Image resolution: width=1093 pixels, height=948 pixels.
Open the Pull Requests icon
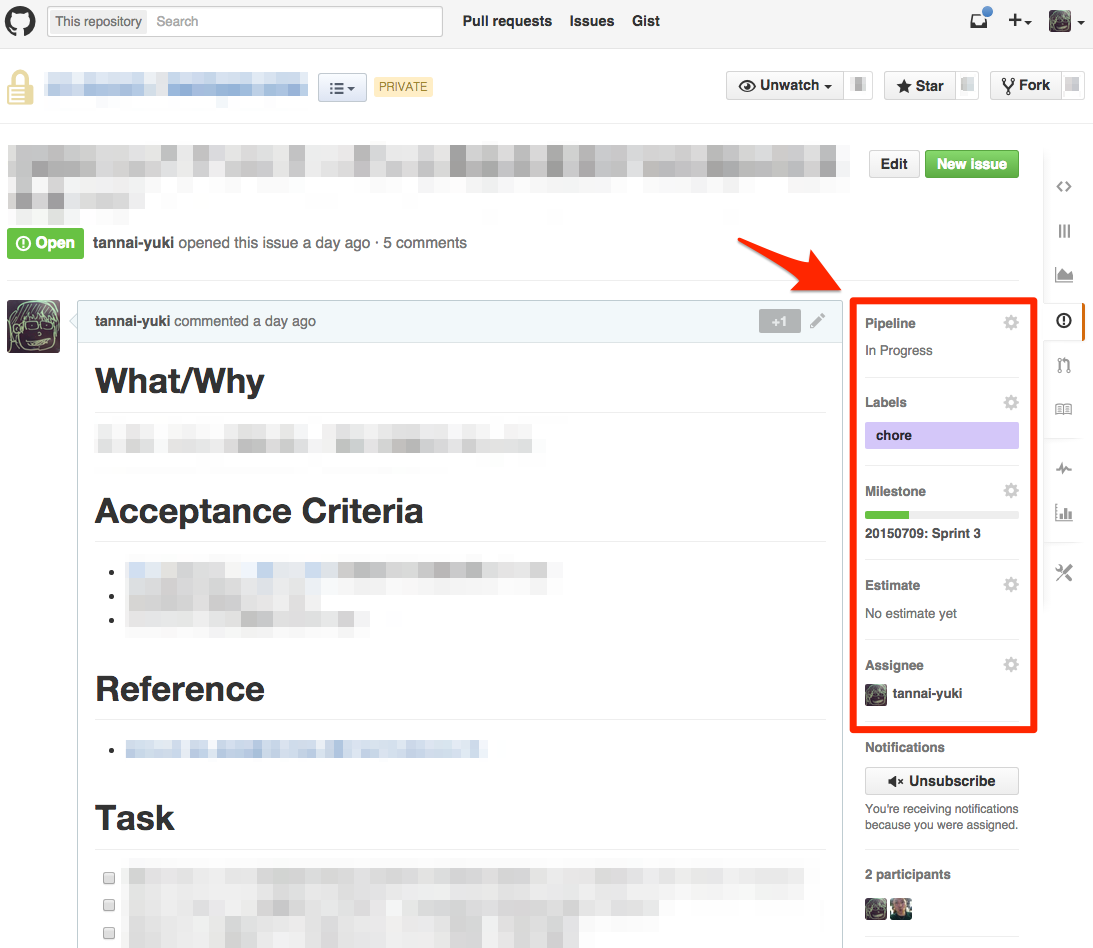point(1063,365)
